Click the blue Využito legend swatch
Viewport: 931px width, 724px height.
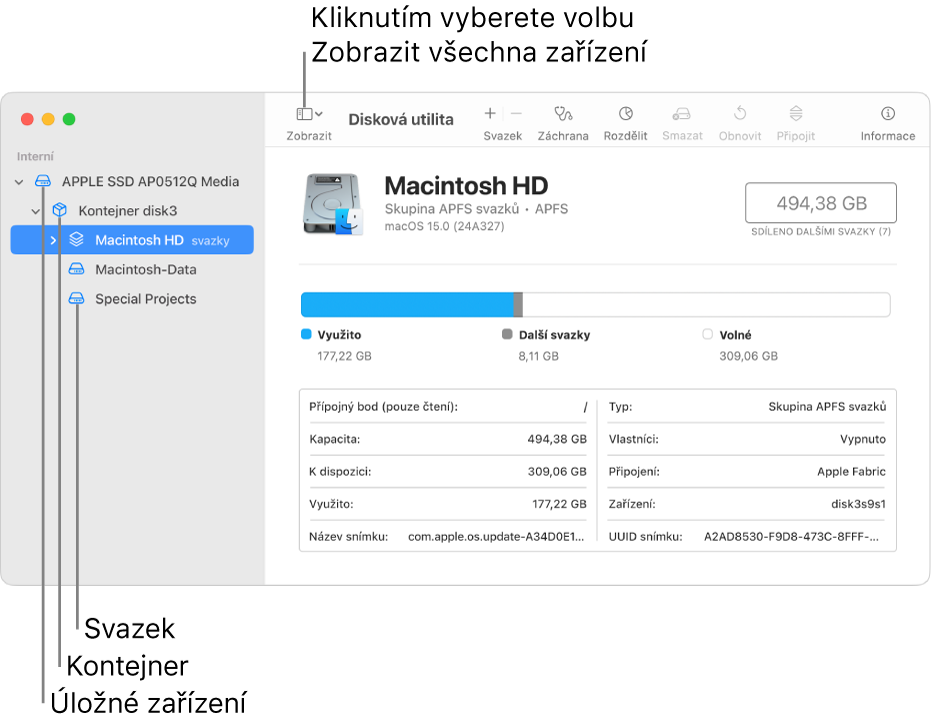coord(306,334)
